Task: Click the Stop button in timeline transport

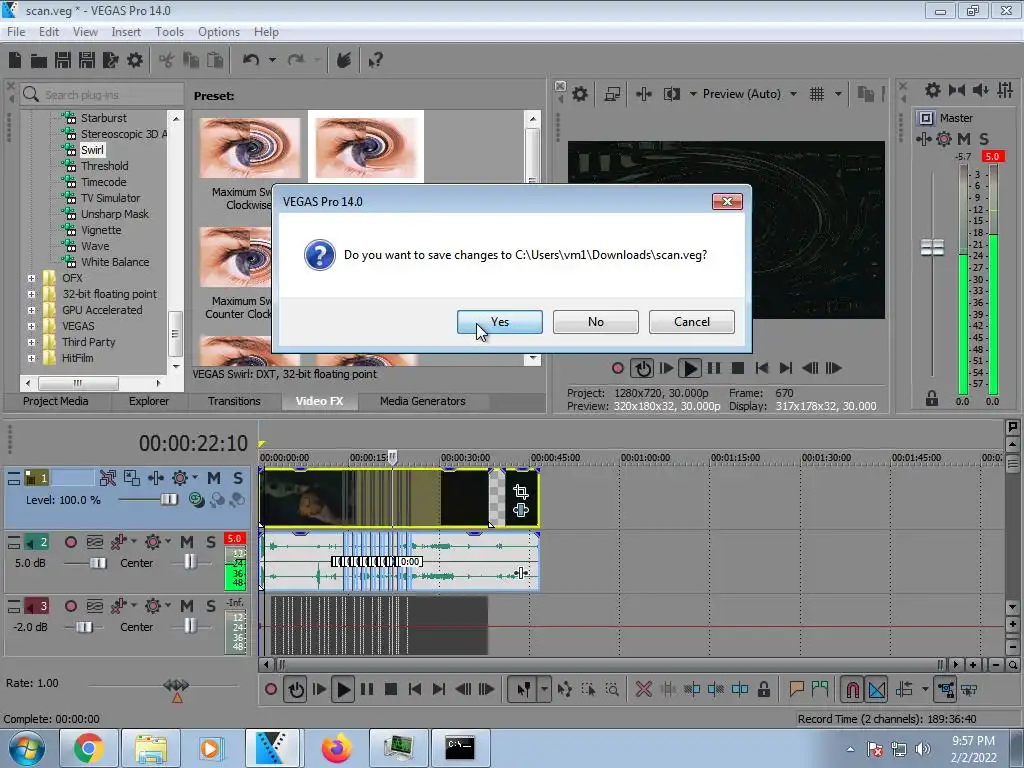Action: point(391,689)
